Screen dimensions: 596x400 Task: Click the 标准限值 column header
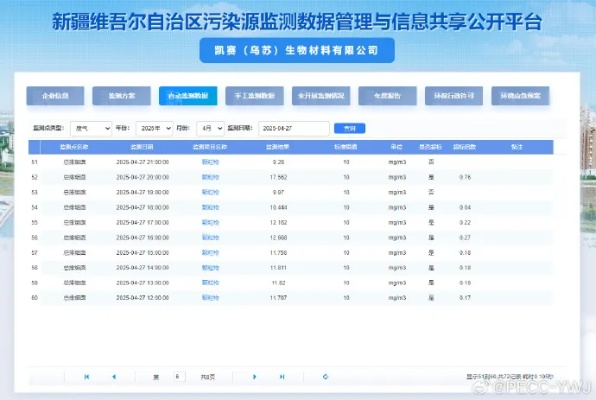coord(346,147)
